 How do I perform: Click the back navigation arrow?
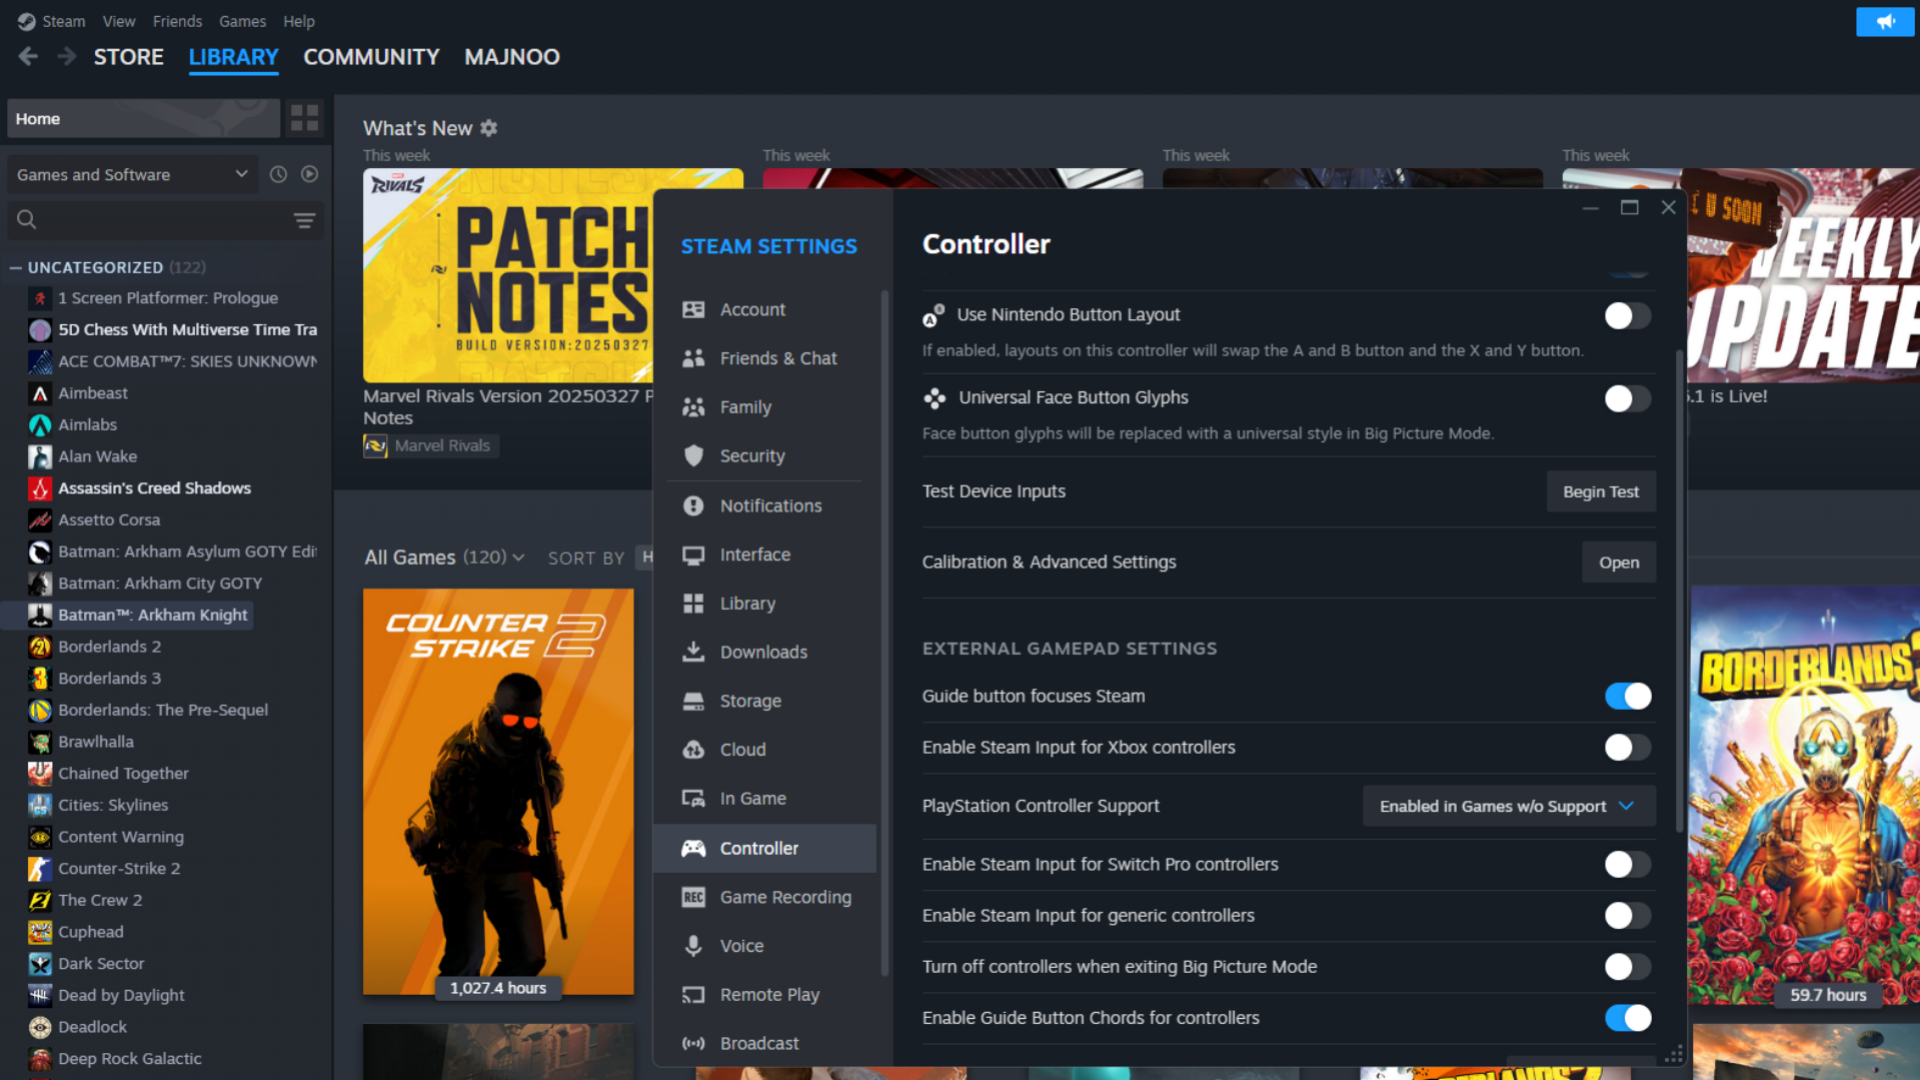[x=29, y=57]
